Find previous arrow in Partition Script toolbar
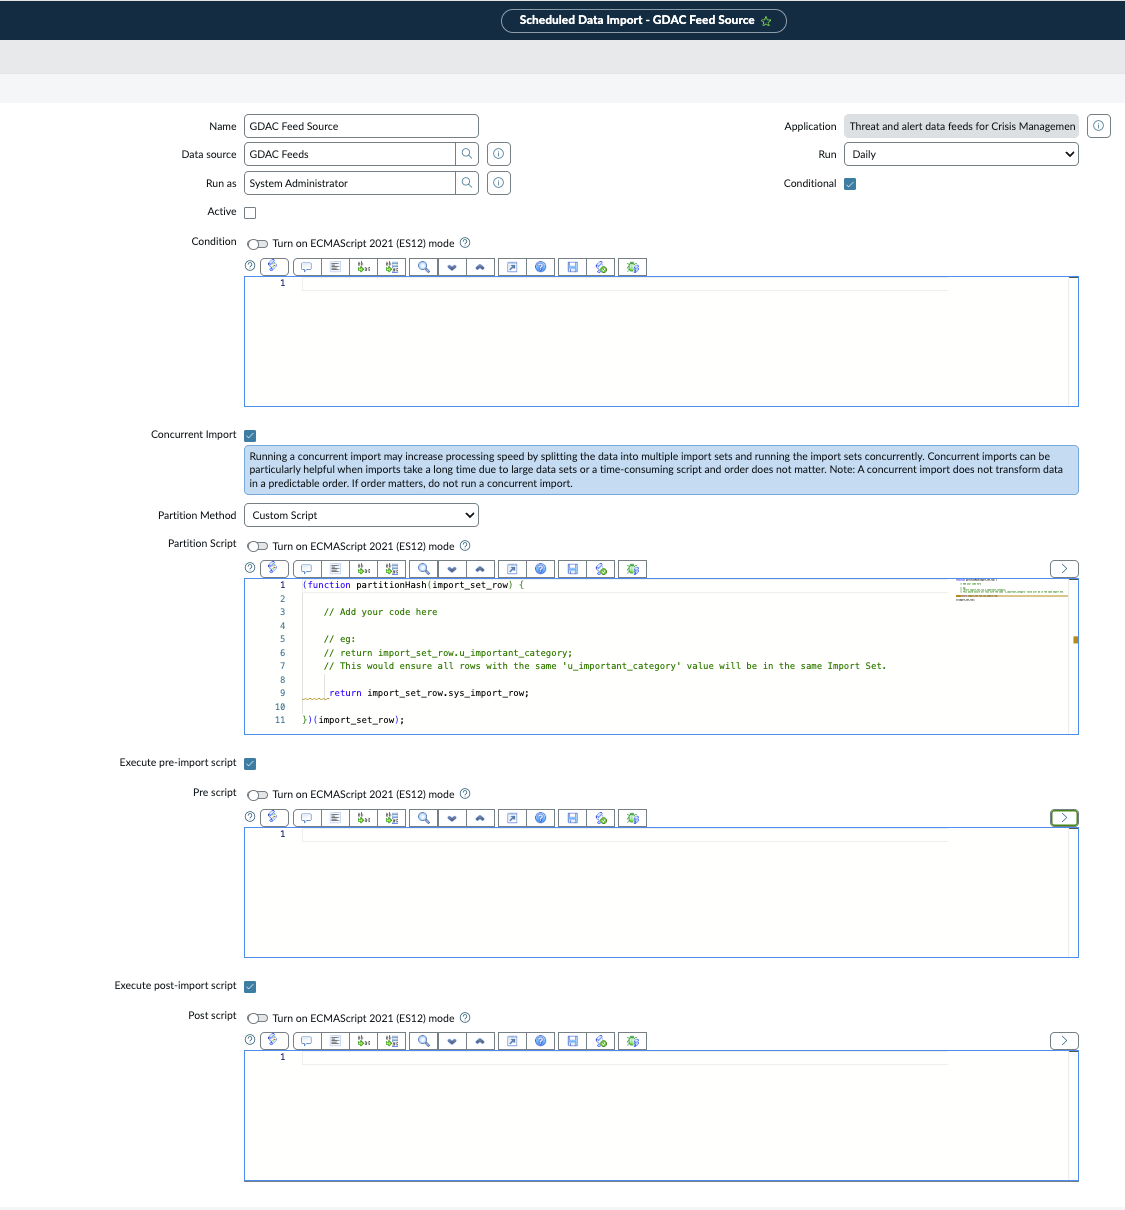Image resolution: width=1125 pixels, height=1210 pixels. click(x=480, y=569)
